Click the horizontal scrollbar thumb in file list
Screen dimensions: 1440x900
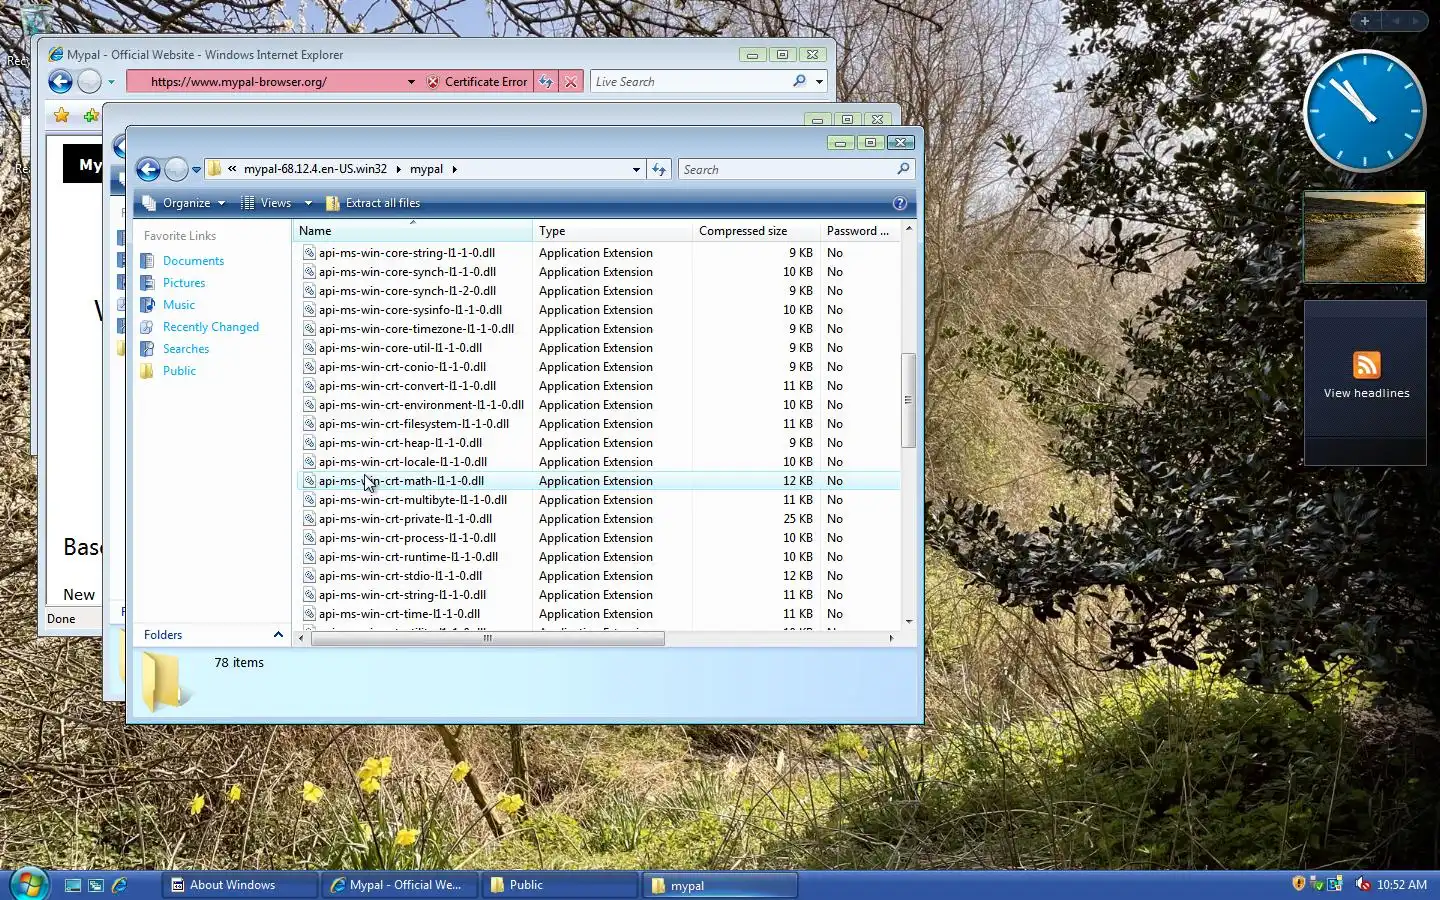[x=487, y=638]
